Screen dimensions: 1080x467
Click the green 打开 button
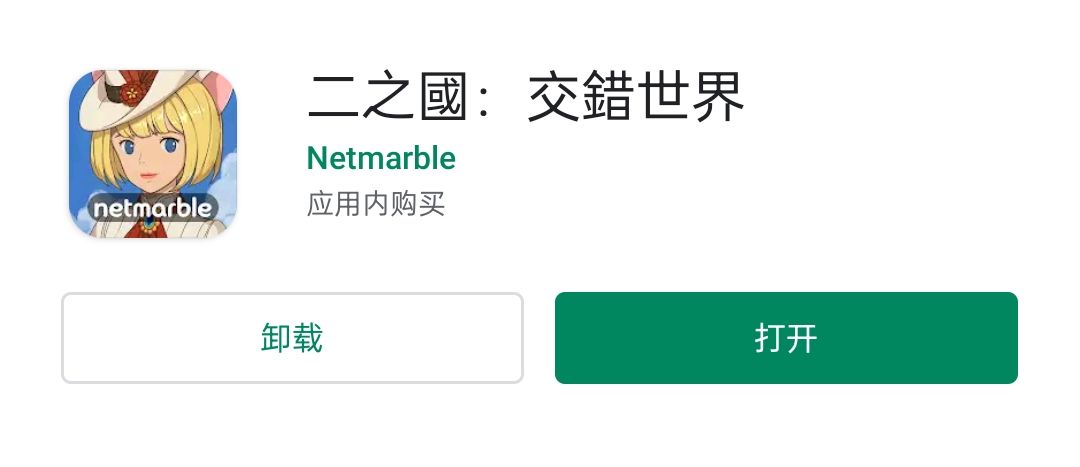pyautogui.click(x=786, y=338)
